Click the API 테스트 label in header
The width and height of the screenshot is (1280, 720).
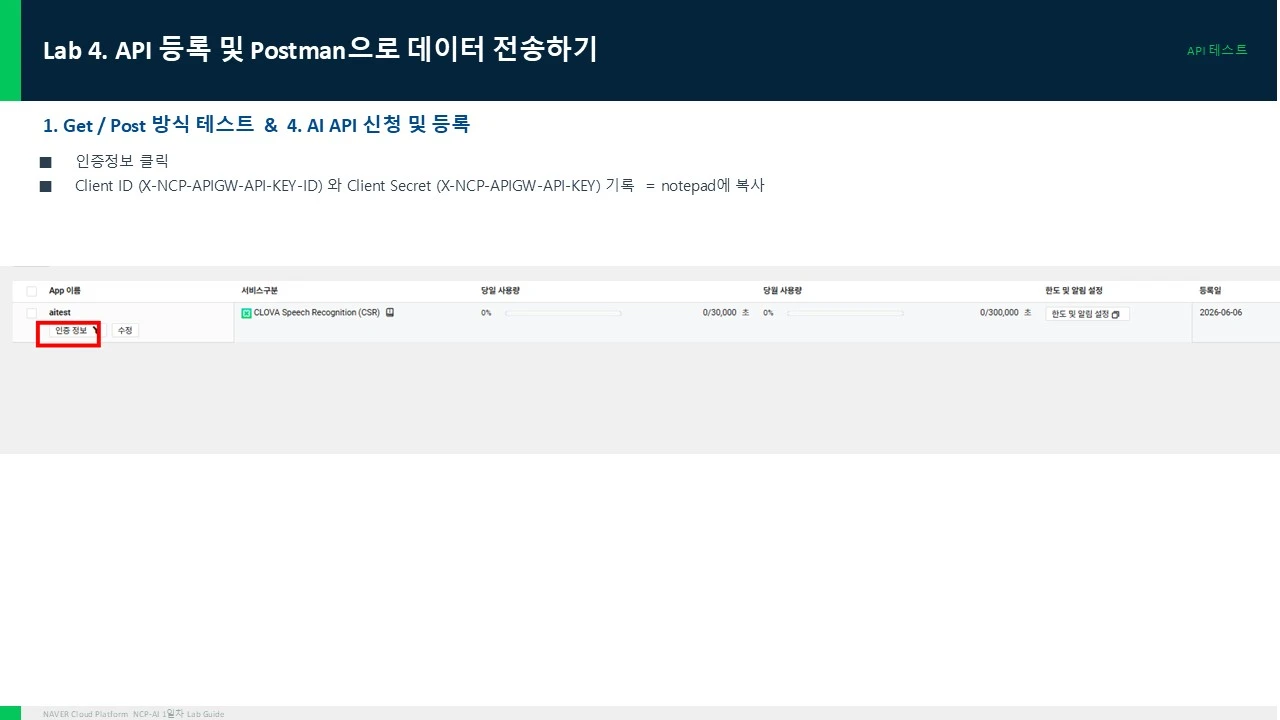point(1217,50)
